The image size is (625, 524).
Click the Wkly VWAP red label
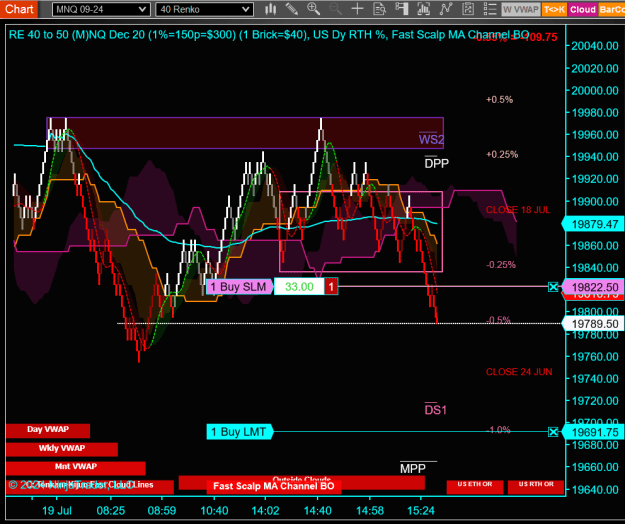[62, 449]
